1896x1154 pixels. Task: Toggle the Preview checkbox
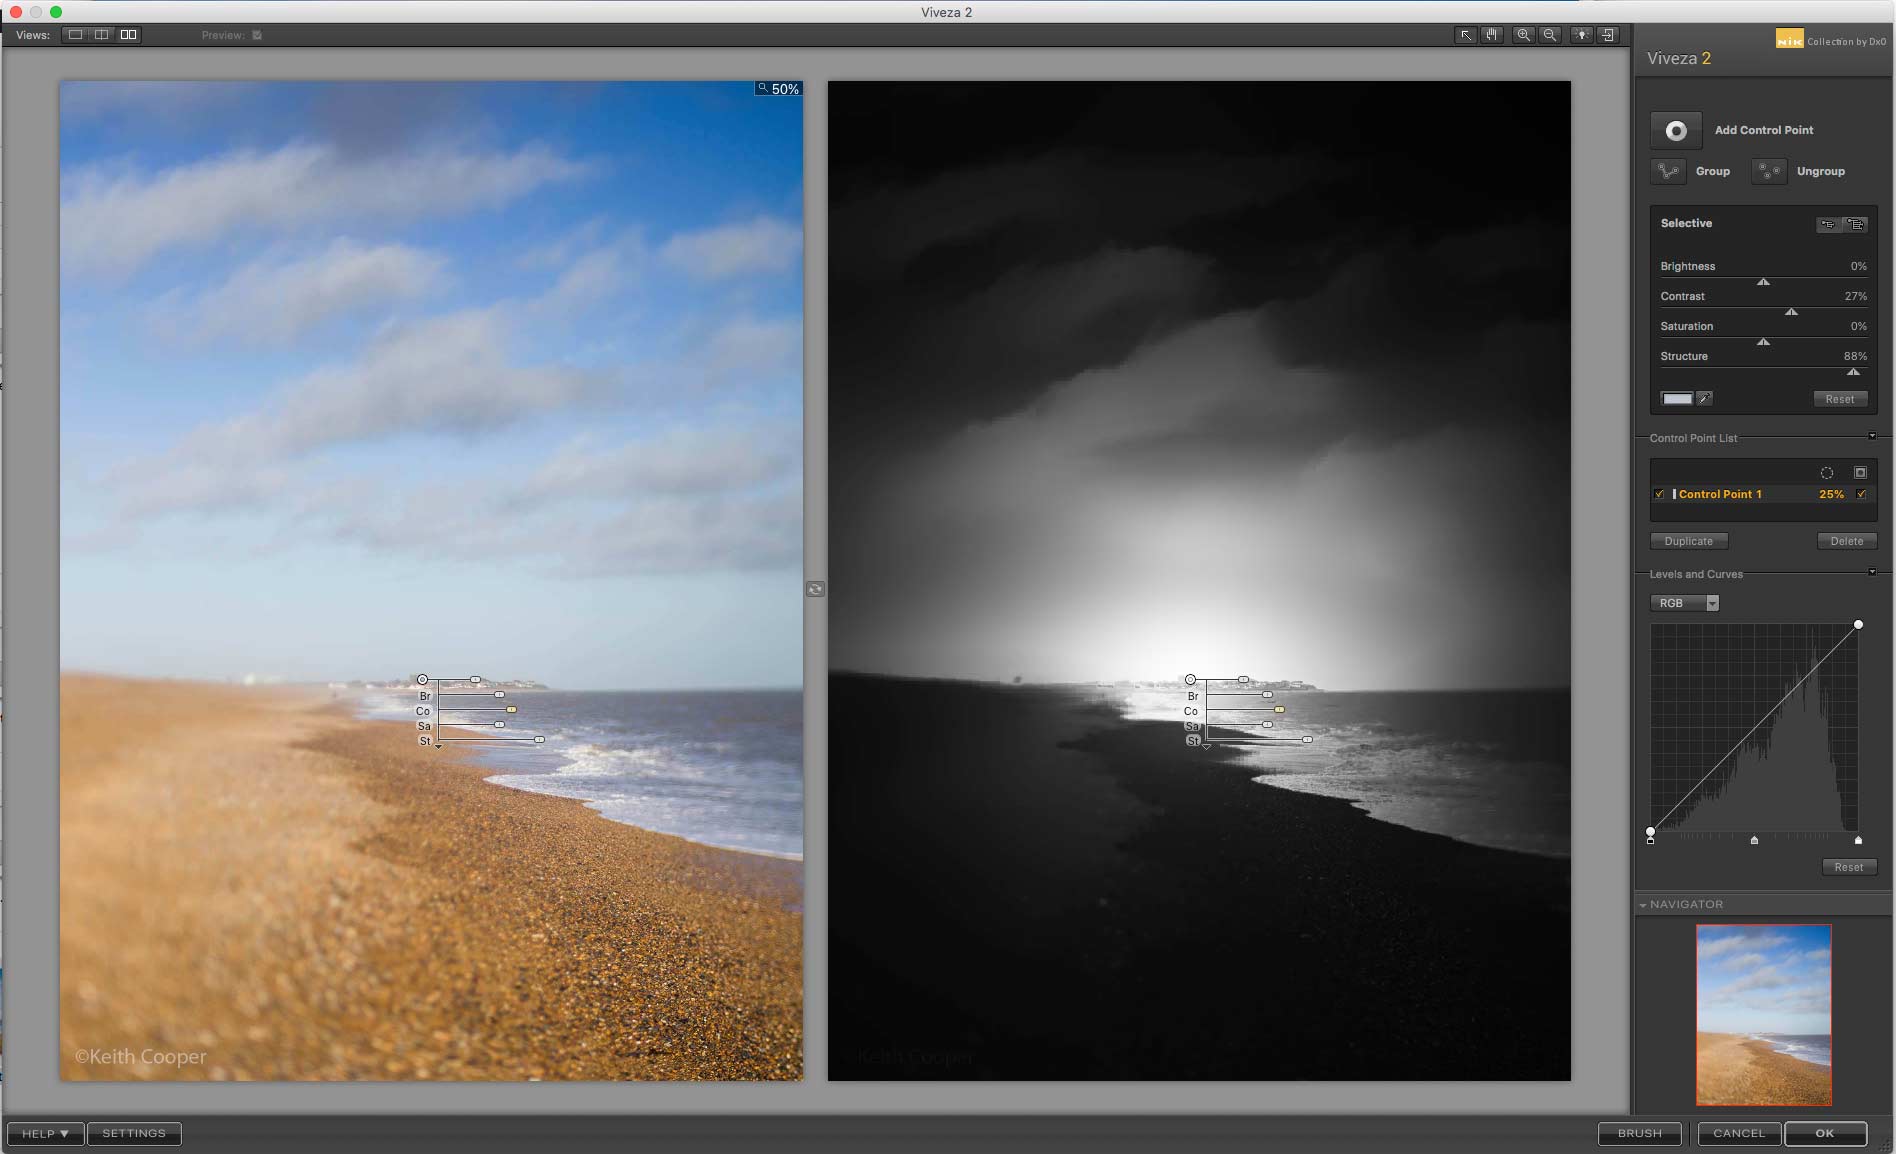[257, 35]
